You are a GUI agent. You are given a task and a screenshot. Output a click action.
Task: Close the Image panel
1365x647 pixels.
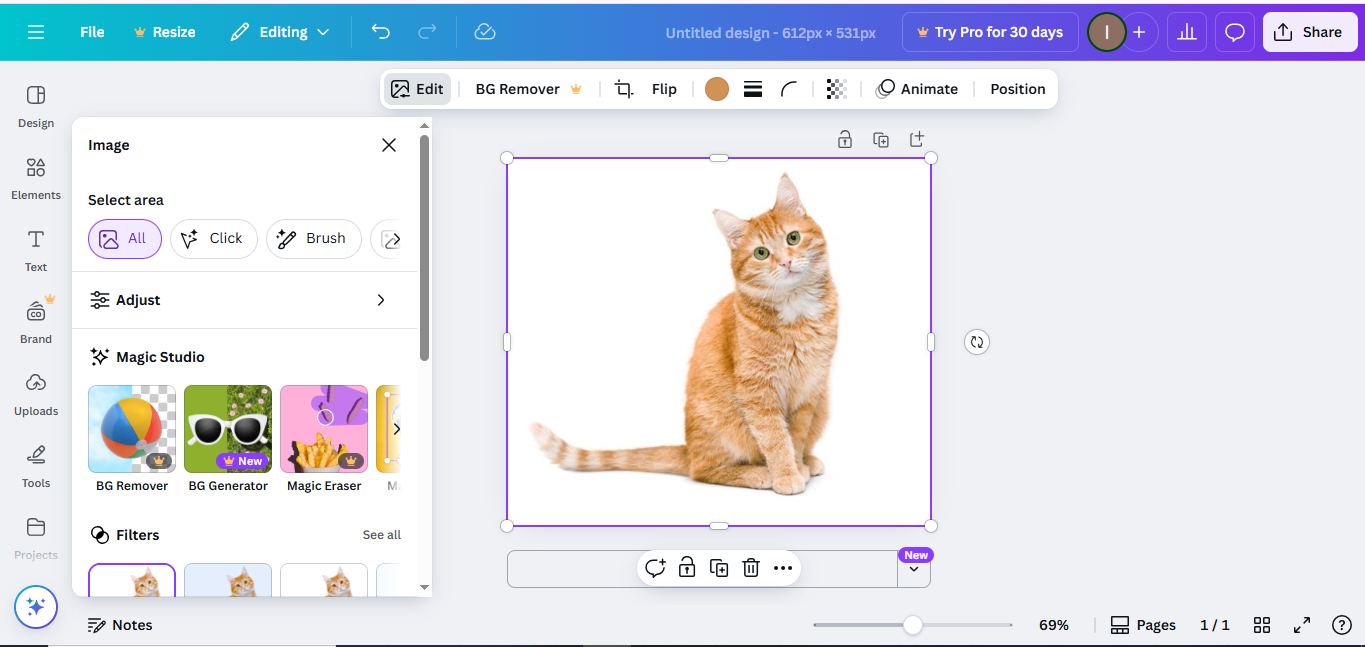coord(389,144)
